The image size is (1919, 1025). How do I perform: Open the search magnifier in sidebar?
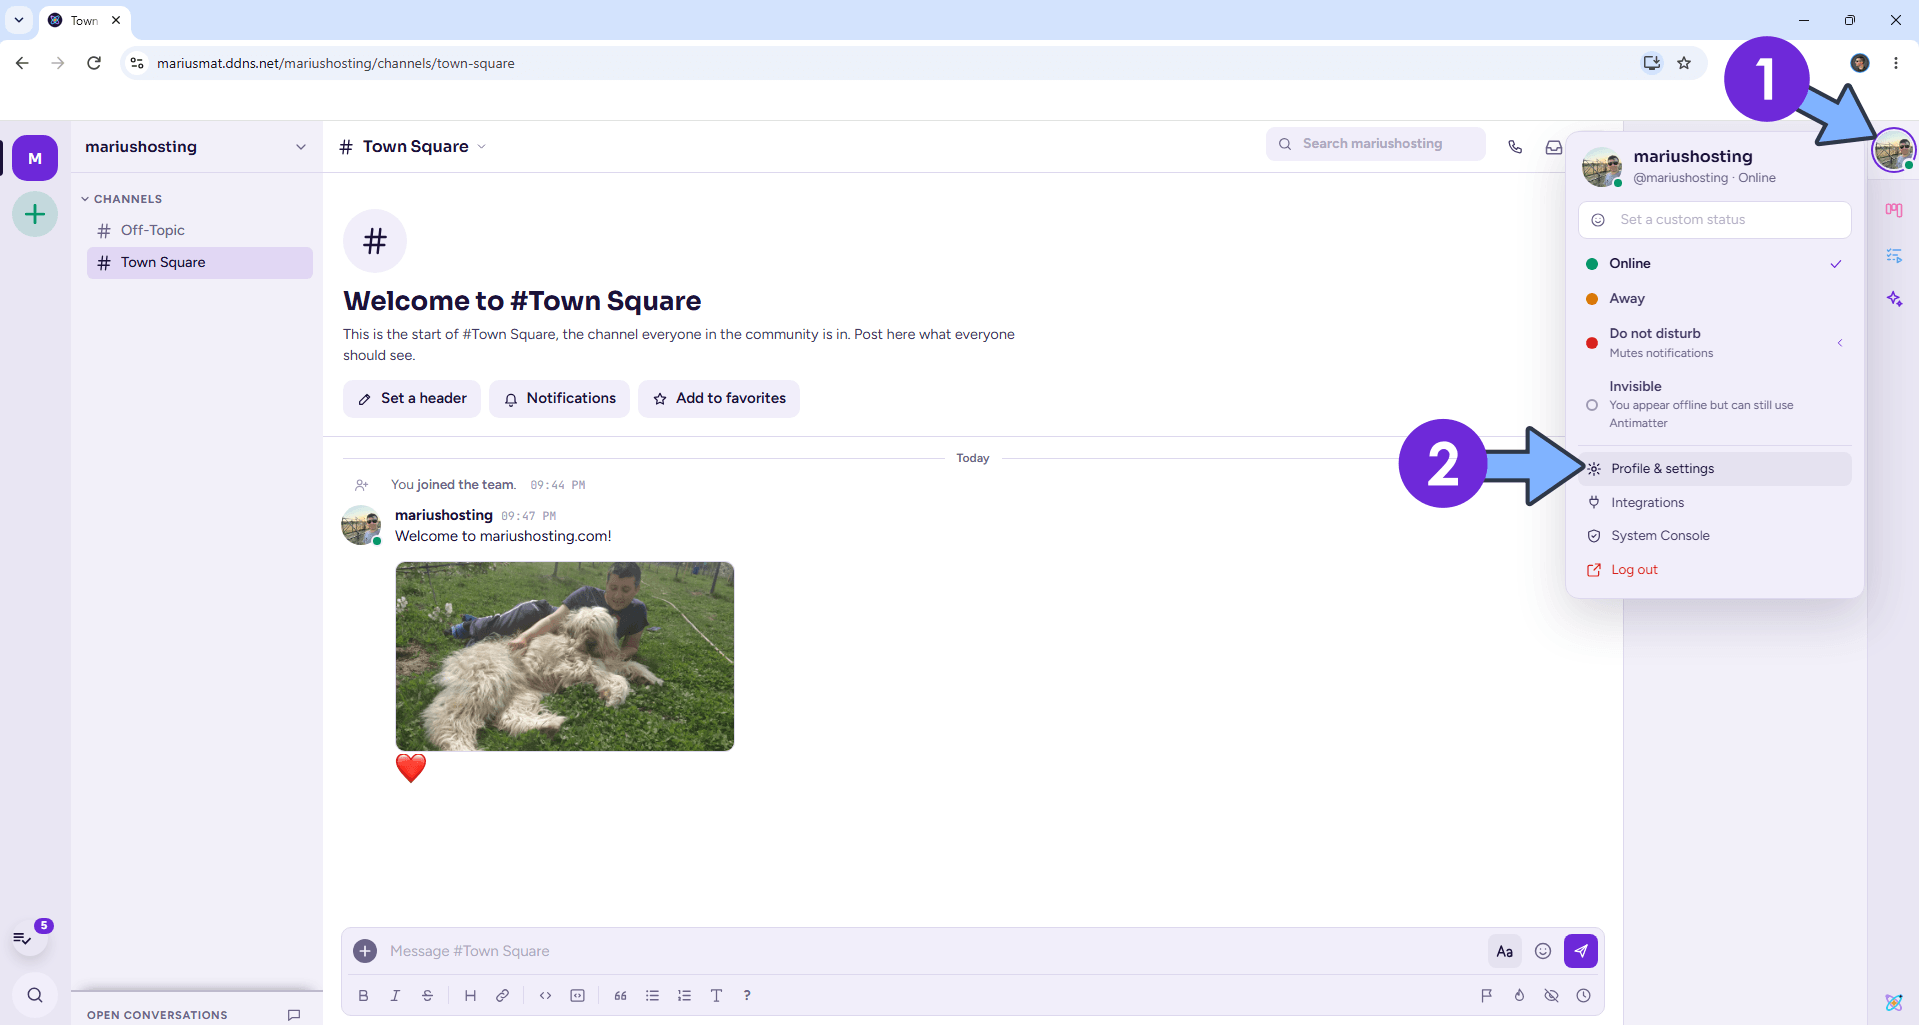point(35,995)
